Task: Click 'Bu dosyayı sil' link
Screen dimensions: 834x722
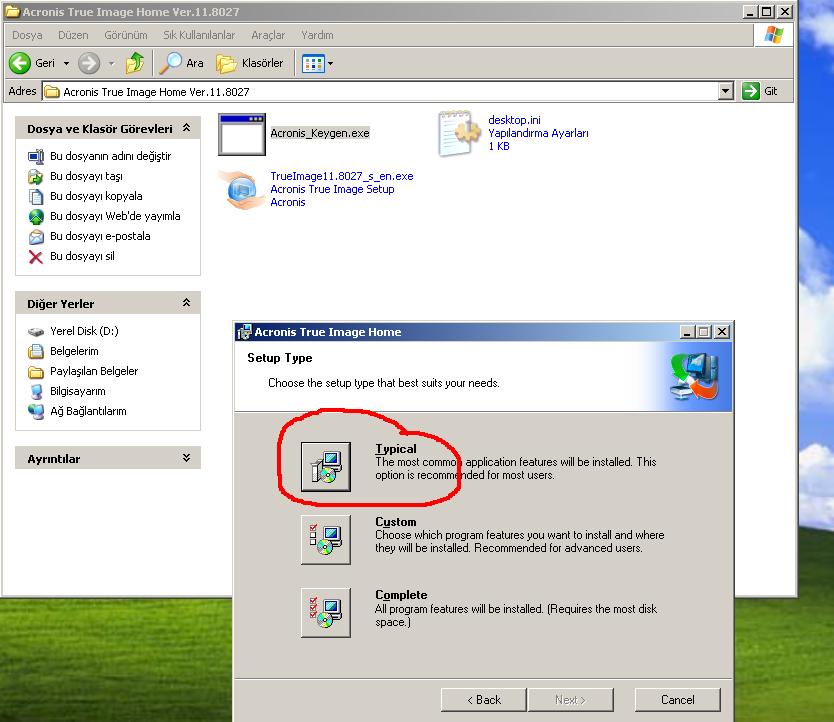Action: tap(82, 256)
